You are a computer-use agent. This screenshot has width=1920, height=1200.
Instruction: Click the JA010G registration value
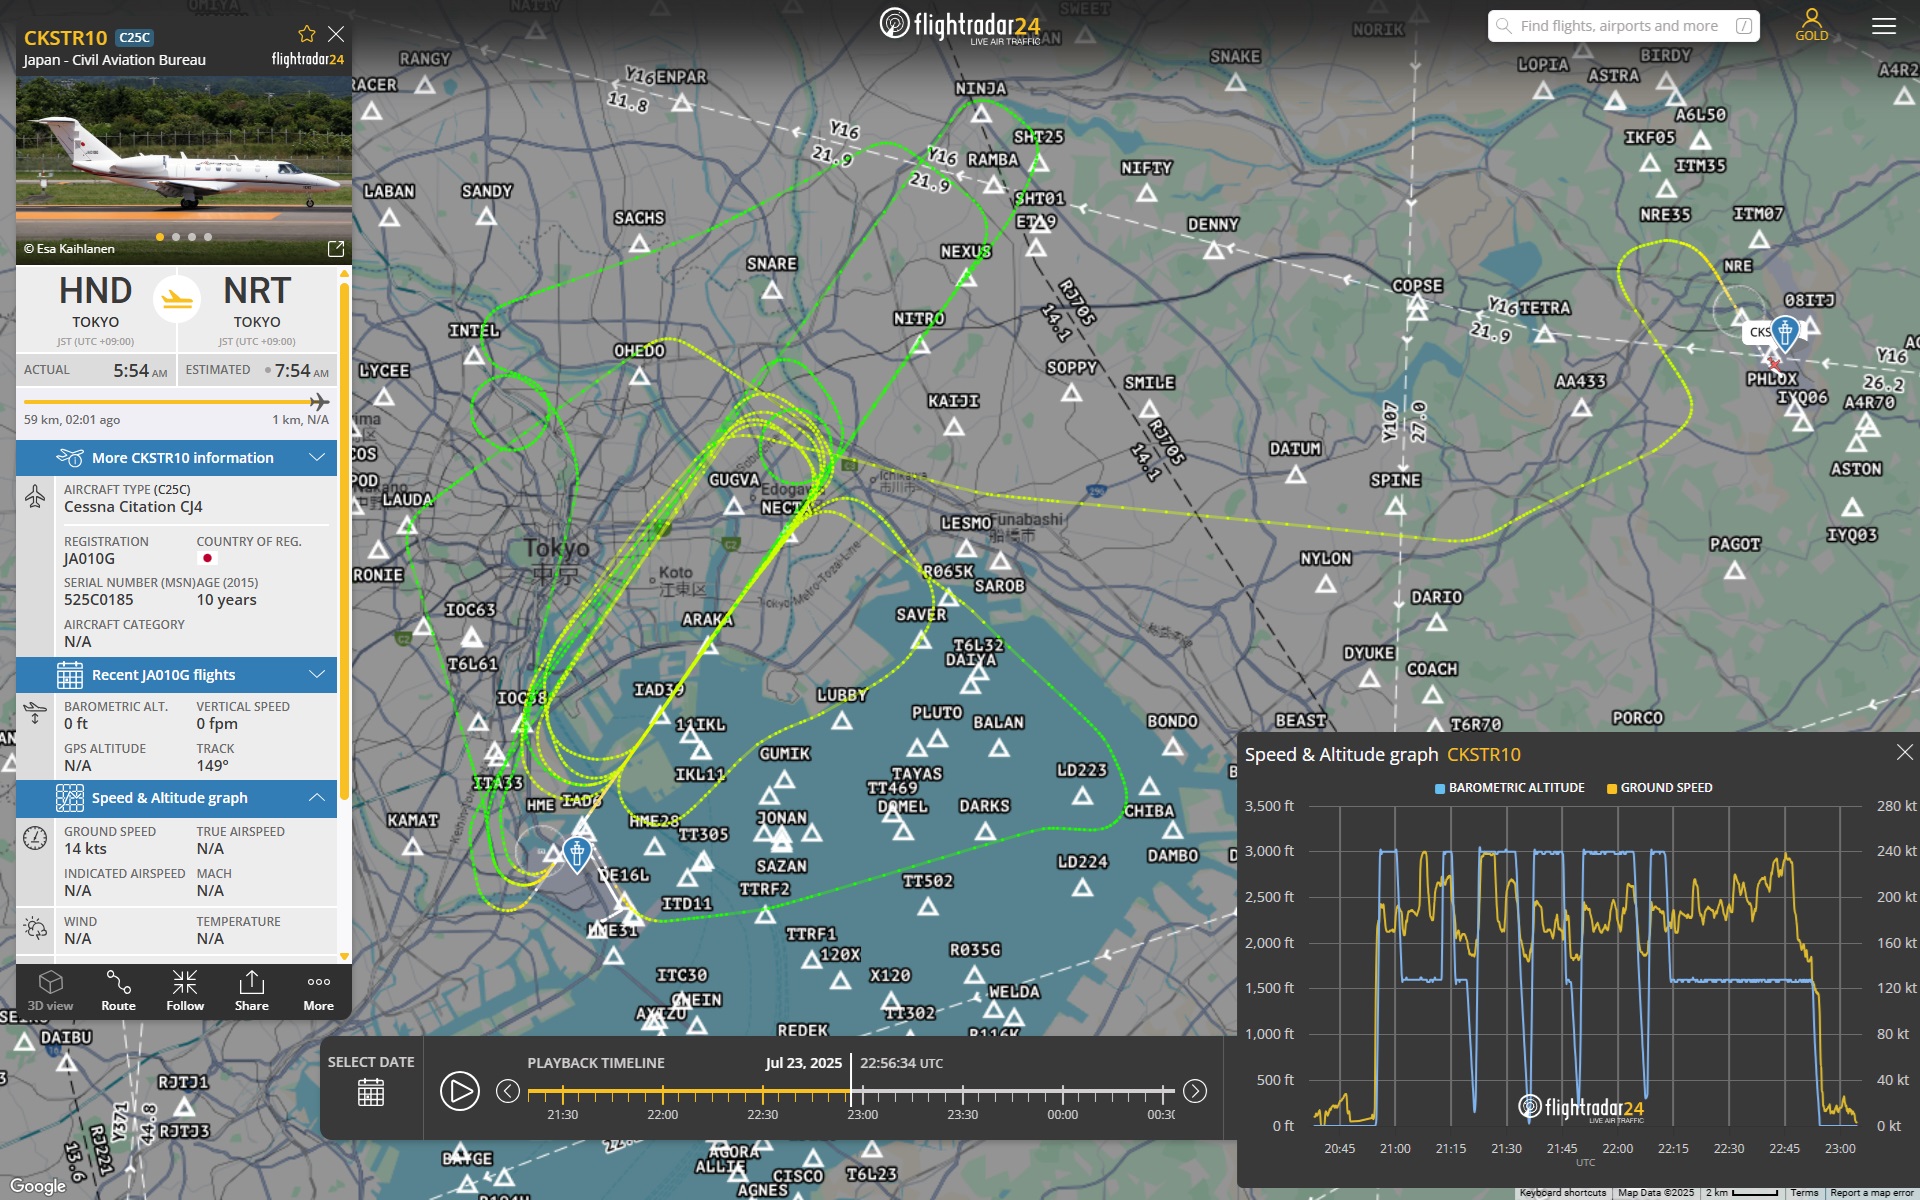coord(89,559)
